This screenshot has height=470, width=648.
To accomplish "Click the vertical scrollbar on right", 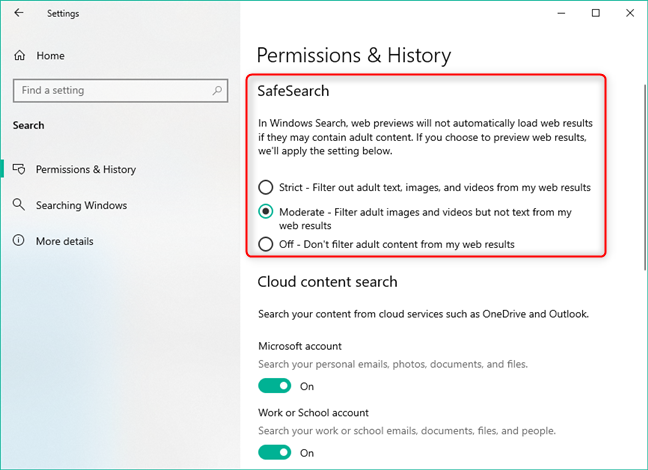I will (x=645, y=178).
